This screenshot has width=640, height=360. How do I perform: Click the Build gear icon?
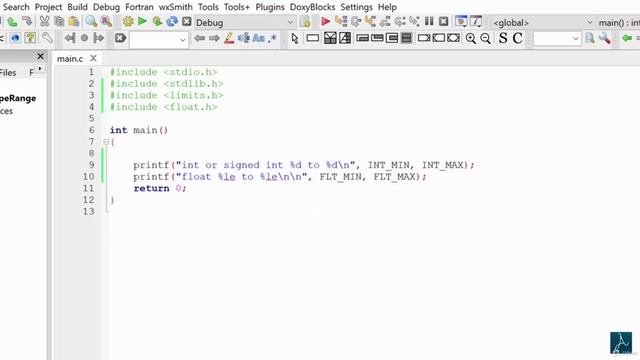click(128, 22)
